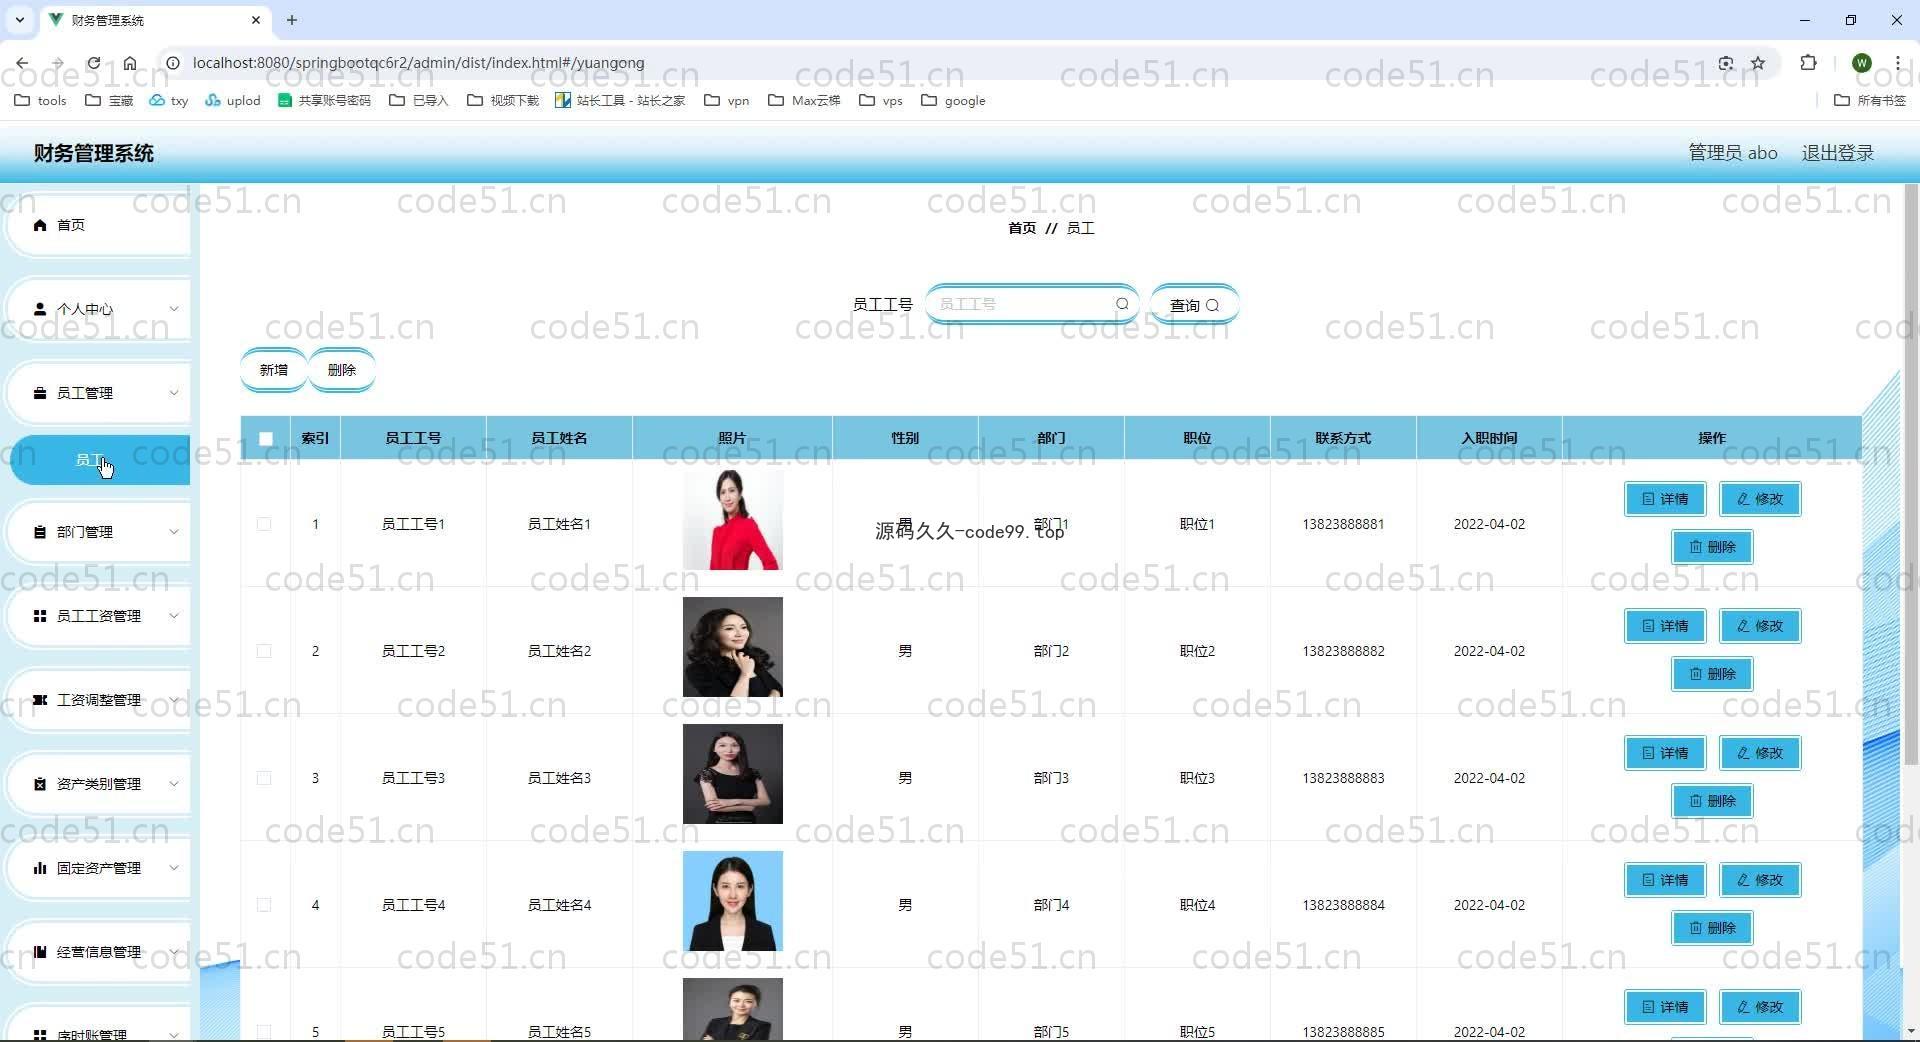Check the checkbox for row 员工工号1

click(x=264, y=524)
